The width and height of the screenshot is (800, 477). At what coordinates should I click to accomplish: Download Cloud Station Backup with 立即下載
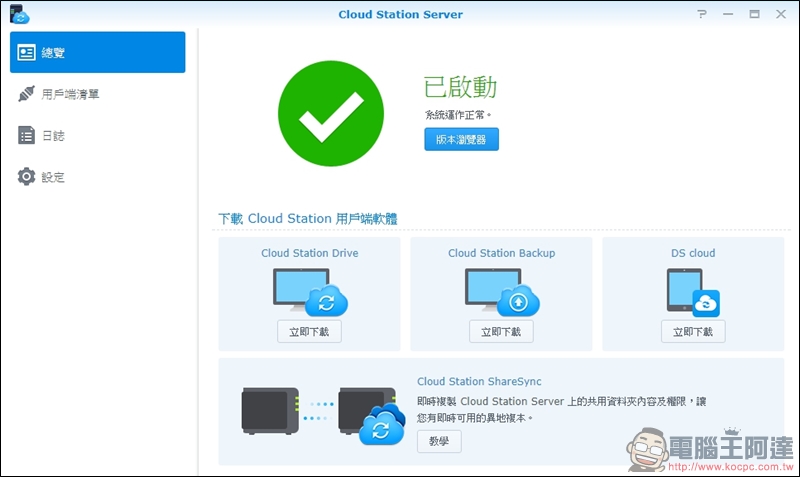501,332
